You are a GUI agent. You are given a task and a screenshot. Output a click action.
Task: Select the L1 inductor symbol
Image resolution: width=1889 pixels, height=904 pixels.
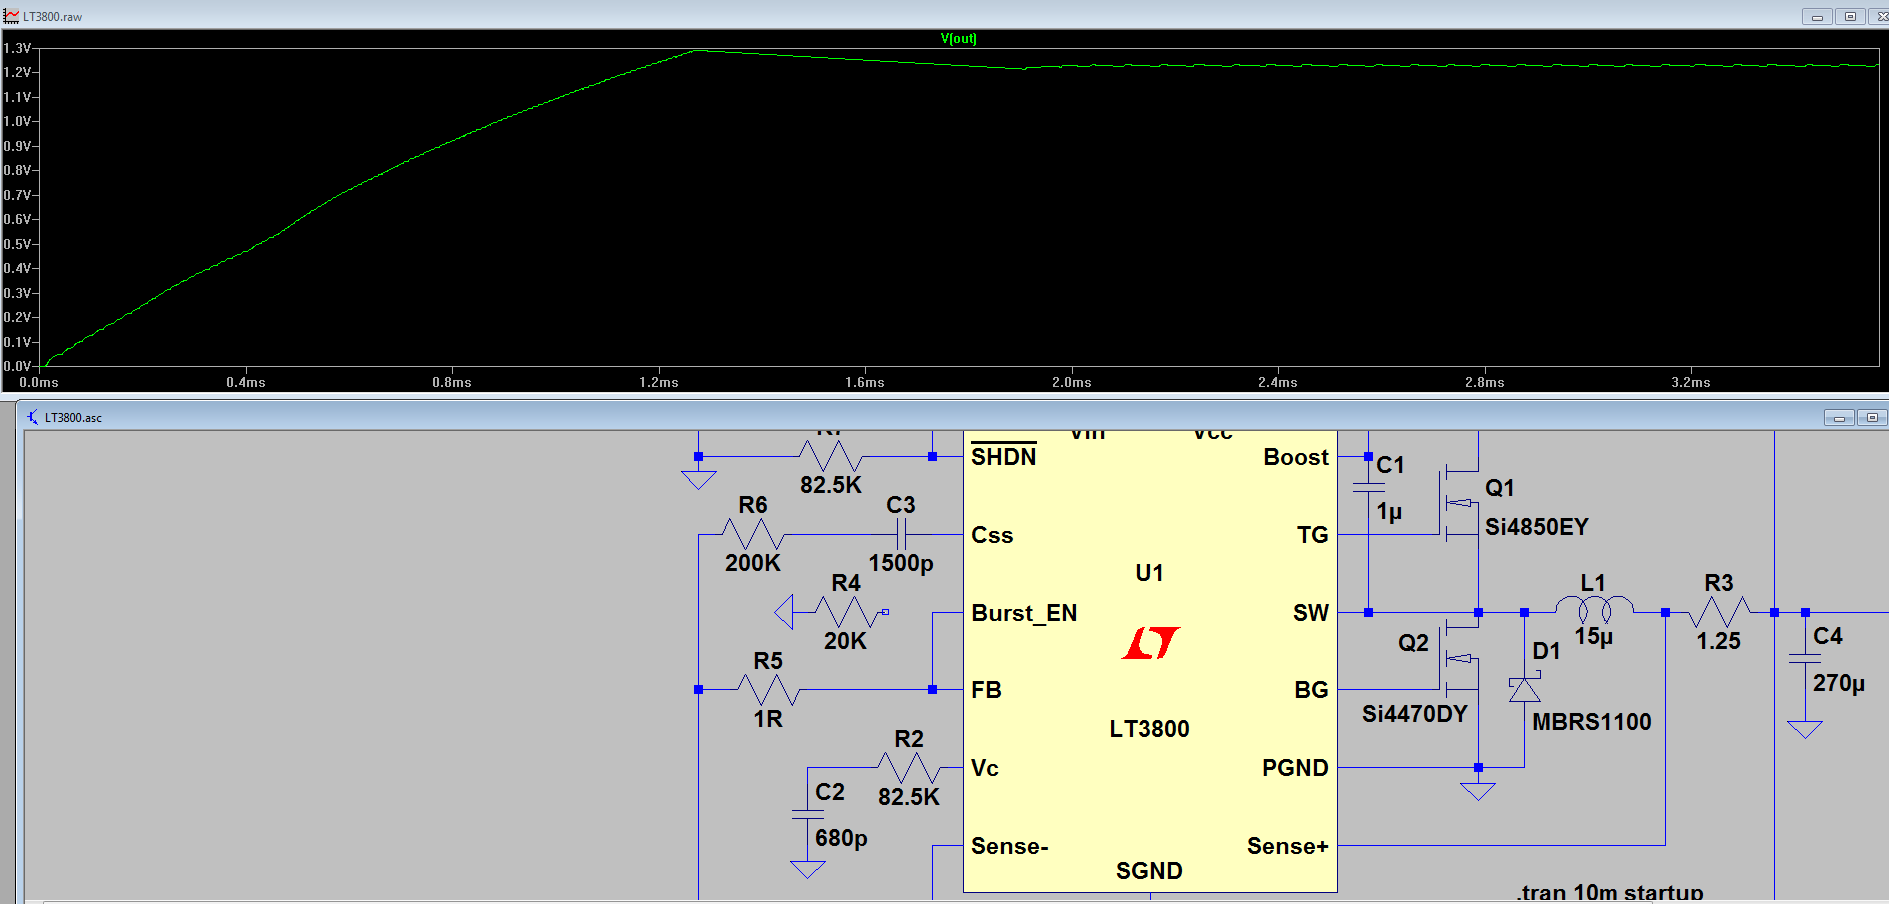[x=1594, y=608]
